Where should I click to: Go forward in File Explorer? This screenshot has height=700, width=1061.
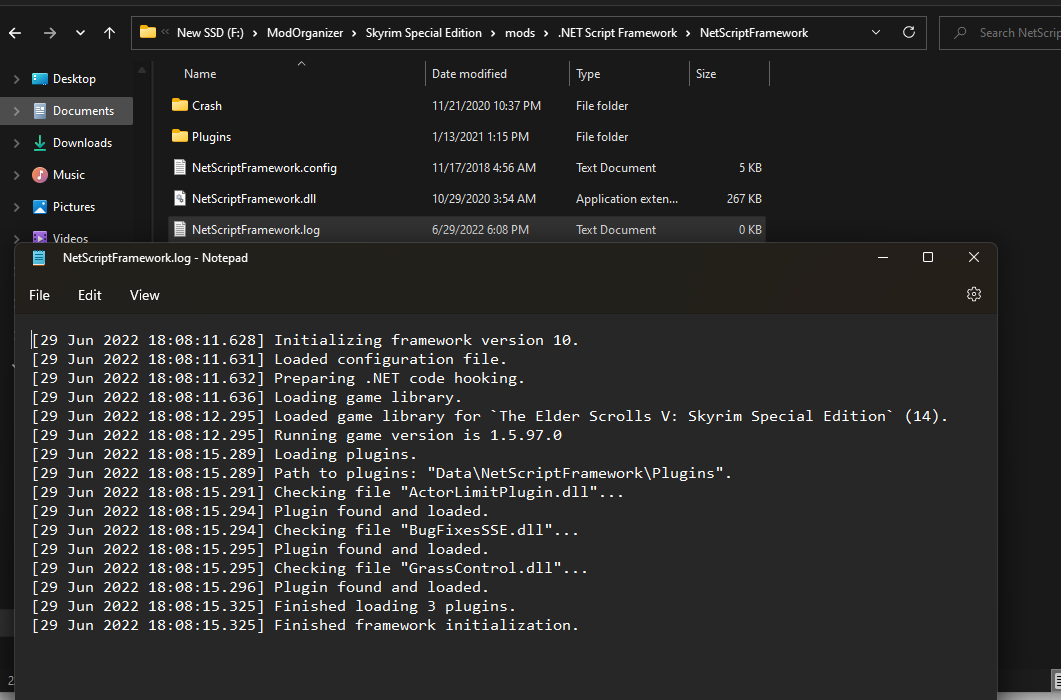[49, 32]
